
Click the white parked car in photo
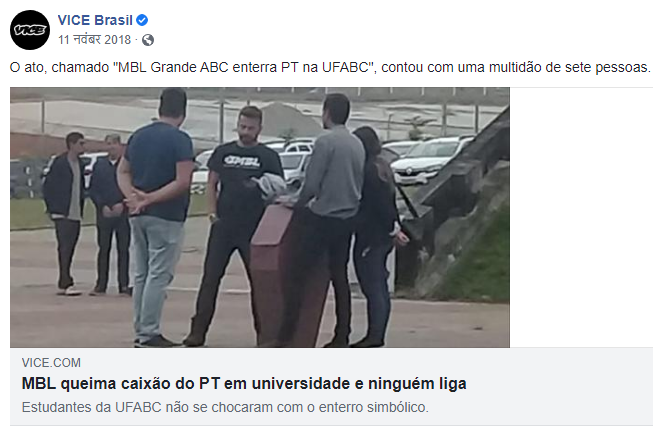[x=429, y=159]
